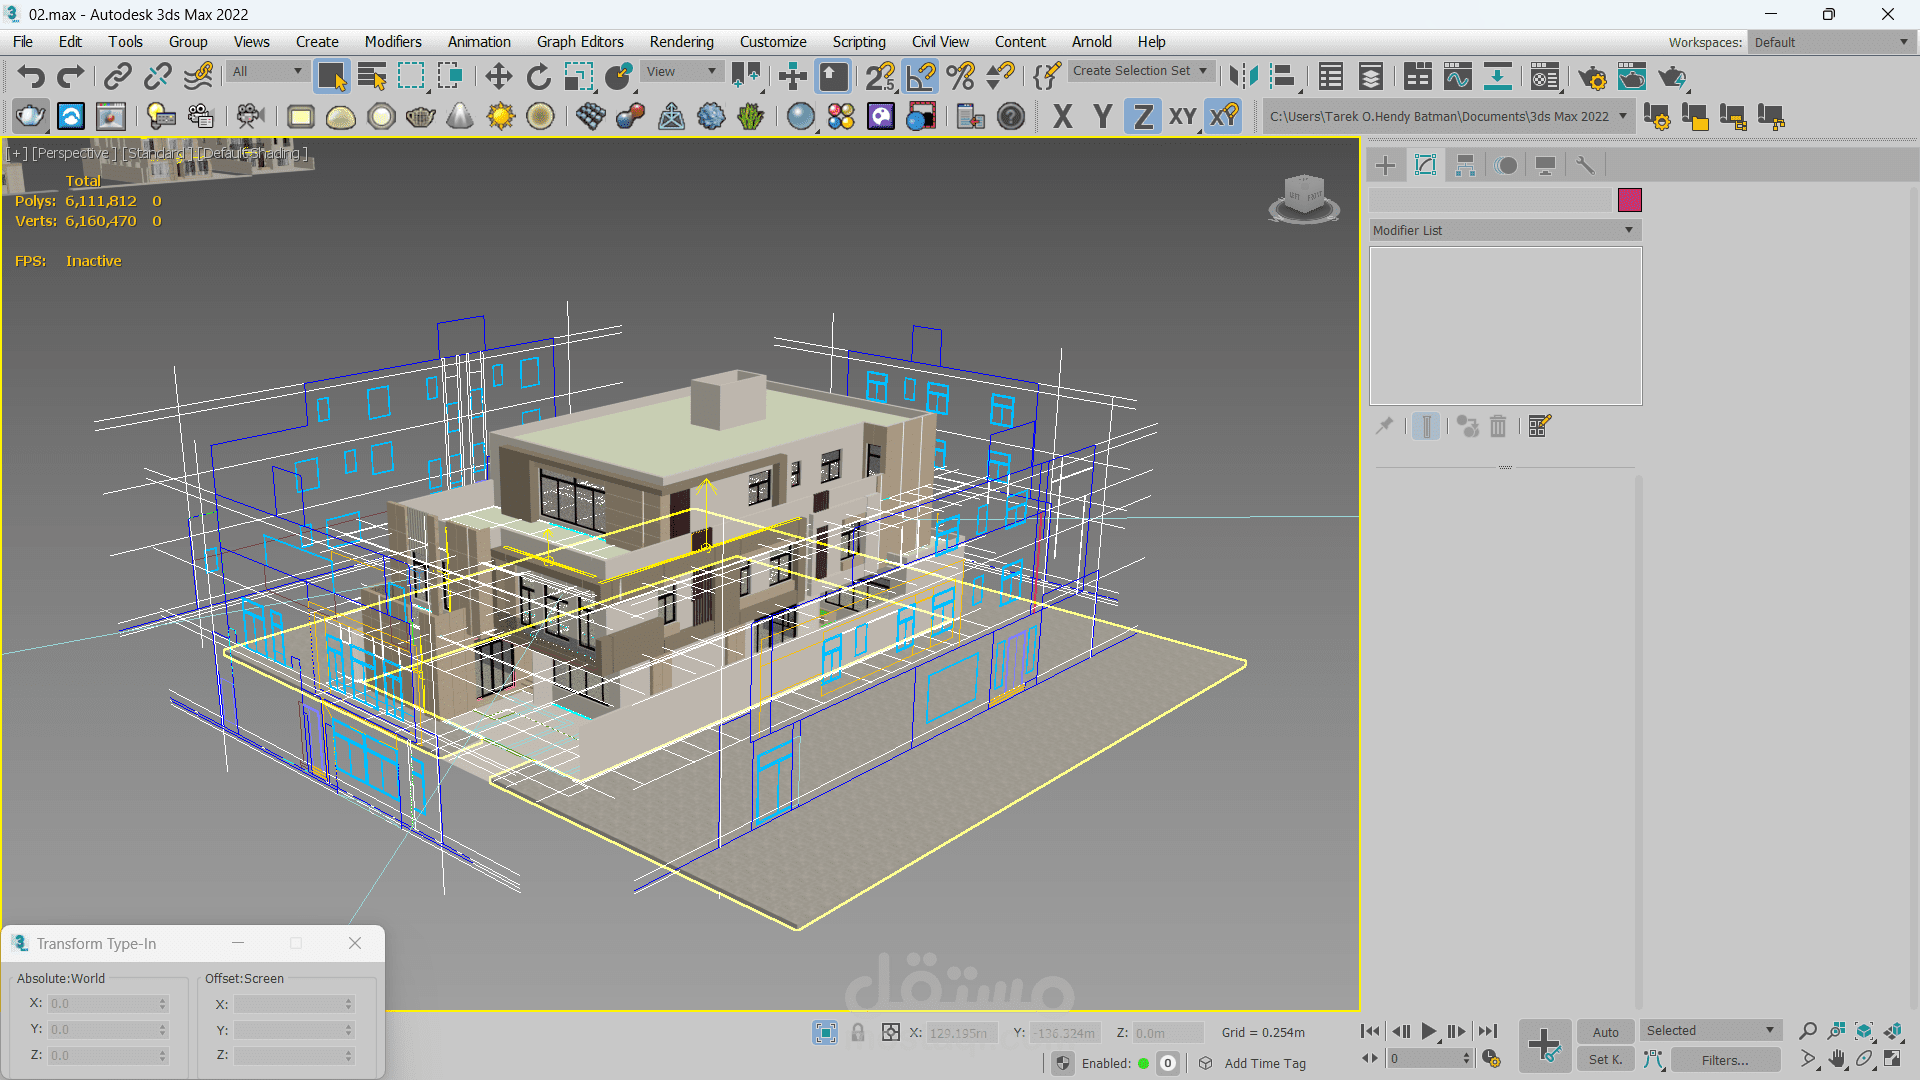This screenshot has height=1080, width=1920.
Task: Click the Filters... button
Action: pos(1725,1060)
